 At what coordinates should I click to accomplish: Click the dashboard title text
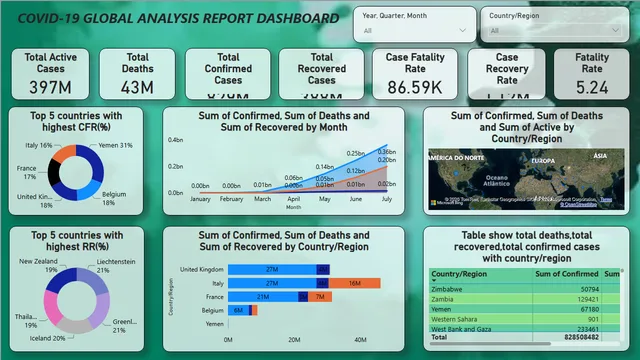[178, 18]
